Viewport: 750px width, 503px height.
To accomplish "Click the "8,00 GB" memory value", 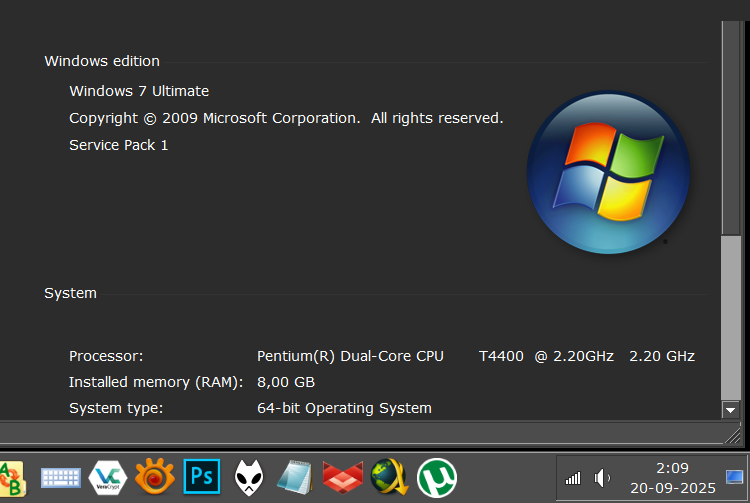I will coord(286,383).
